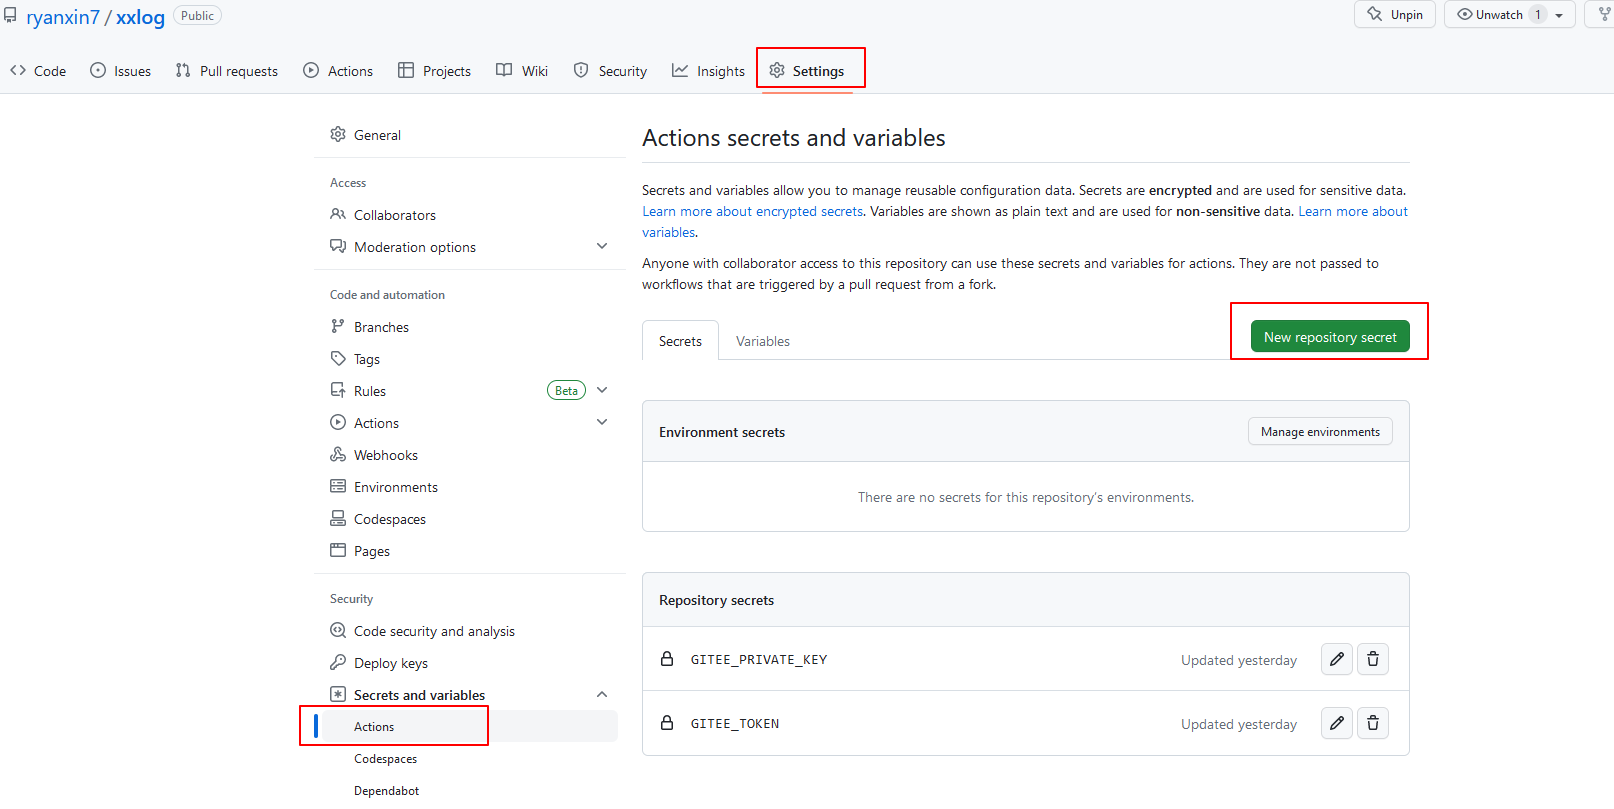Click the Tags tag icon
This screenshot has width=1614, height=809.
click(338, 358)
